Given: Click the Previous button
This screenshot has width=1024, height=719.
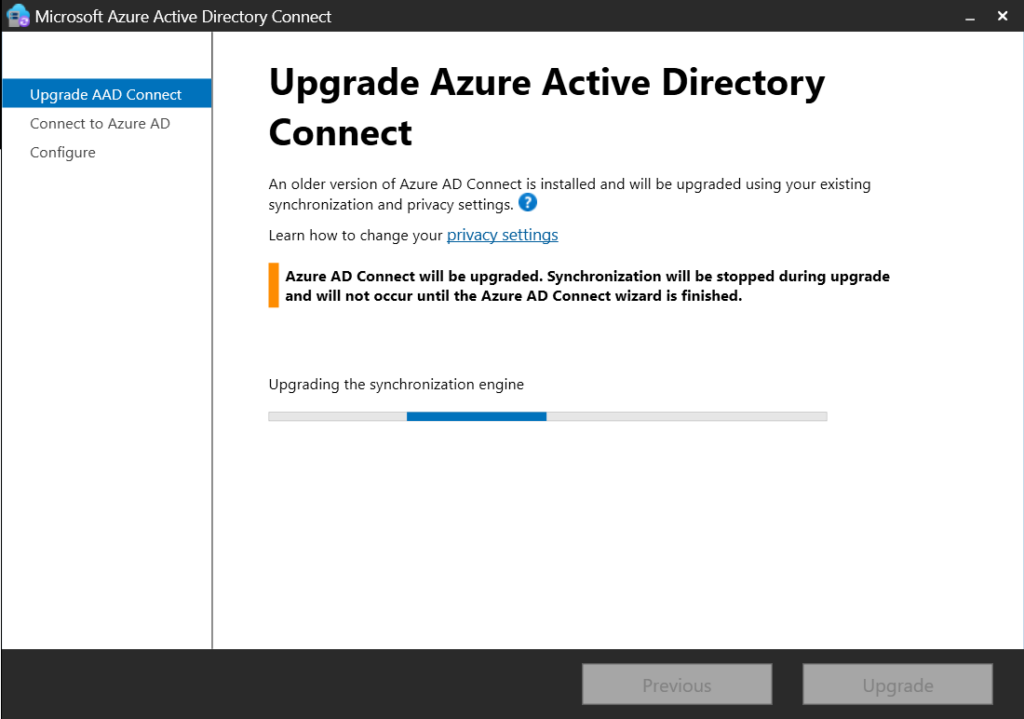Looking at the screenshot, I should pyautogui.click(x=676, y=684).
